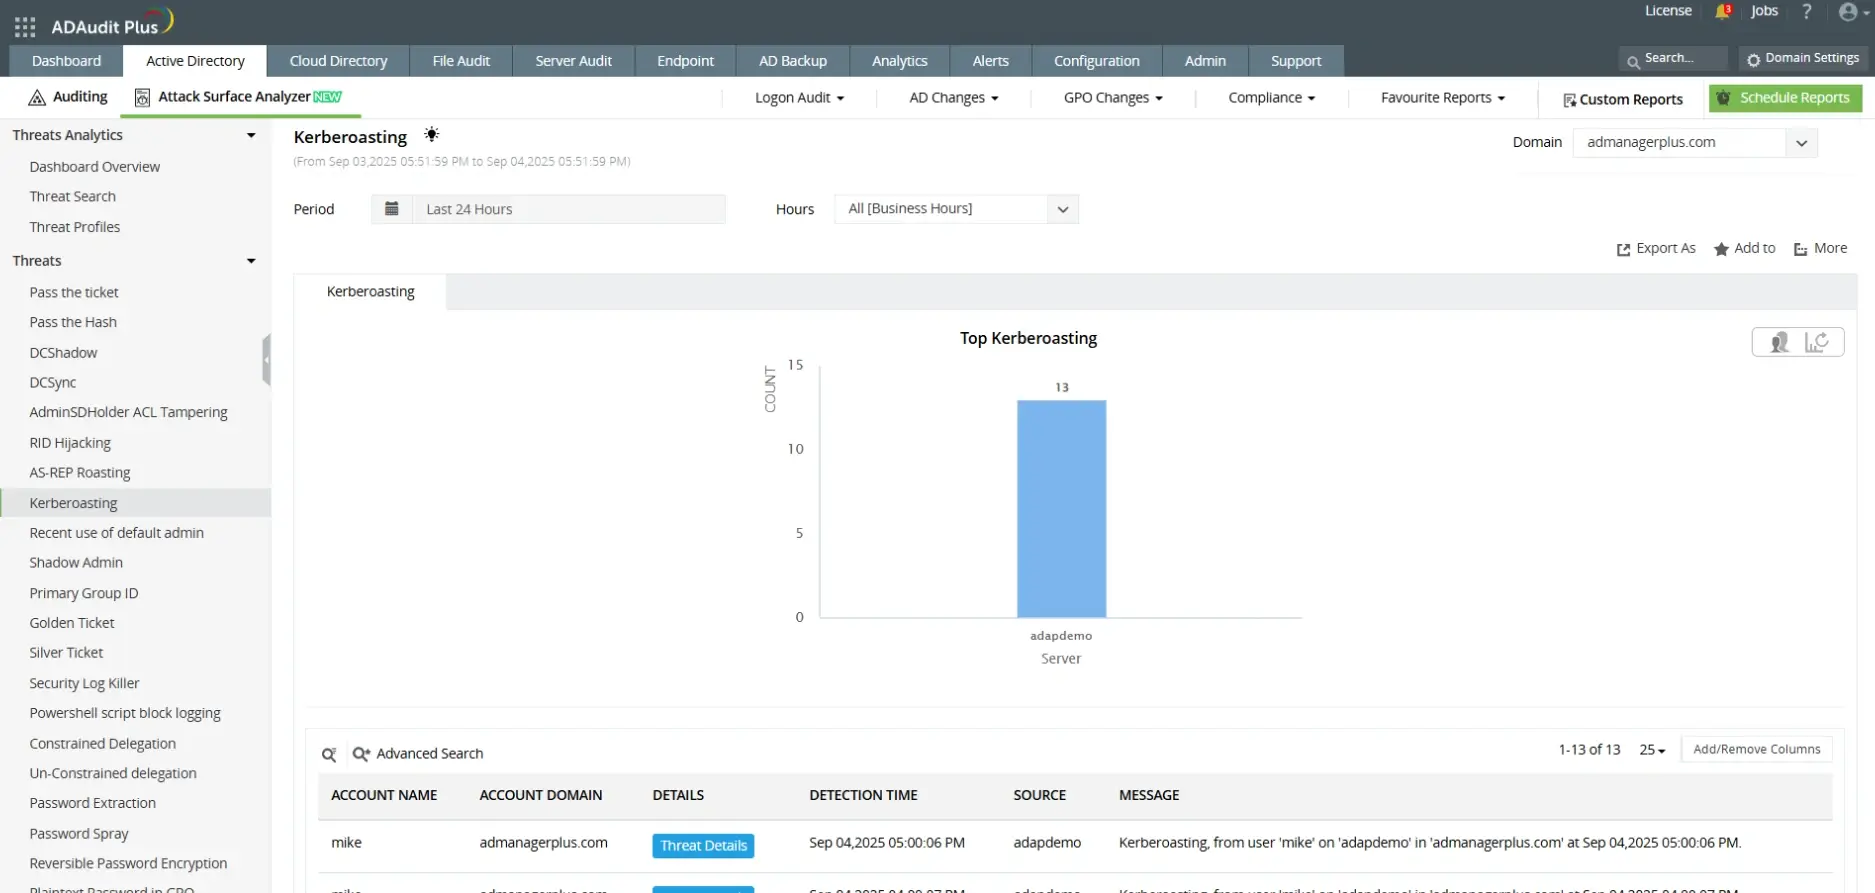The height and width of the screenshot is (893, 1875).
Task: Open the DCSync threat report
Action: [53, 383]
